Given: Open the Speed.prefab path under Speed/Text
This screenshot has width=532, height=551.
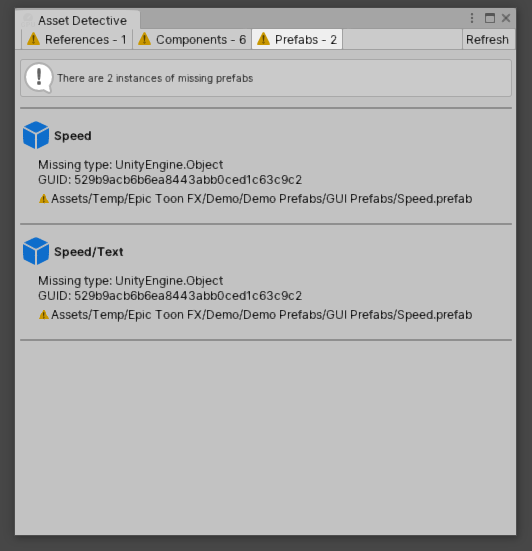Looking at the screenshot, I should [261, 315].
